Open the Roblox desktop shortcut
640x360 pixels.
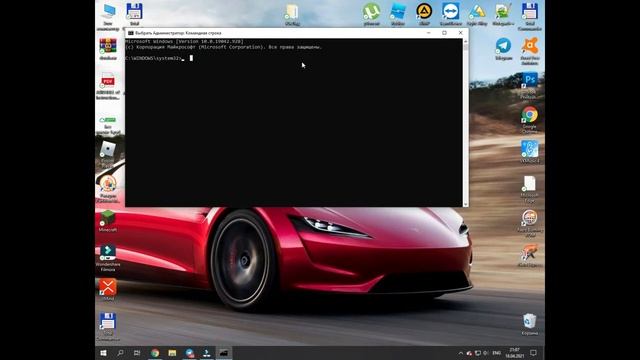[x=108, y=150]
